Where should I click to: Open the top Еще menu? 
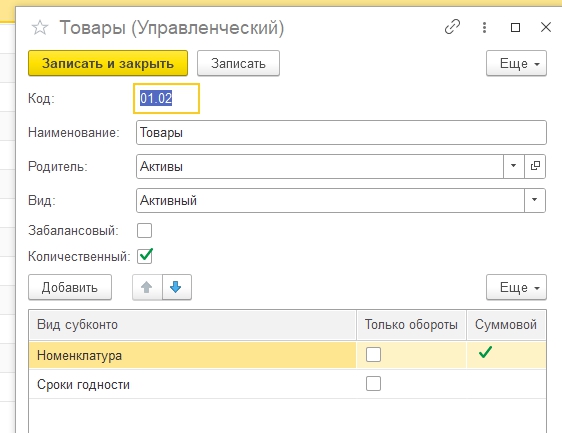tap(516, 63)
